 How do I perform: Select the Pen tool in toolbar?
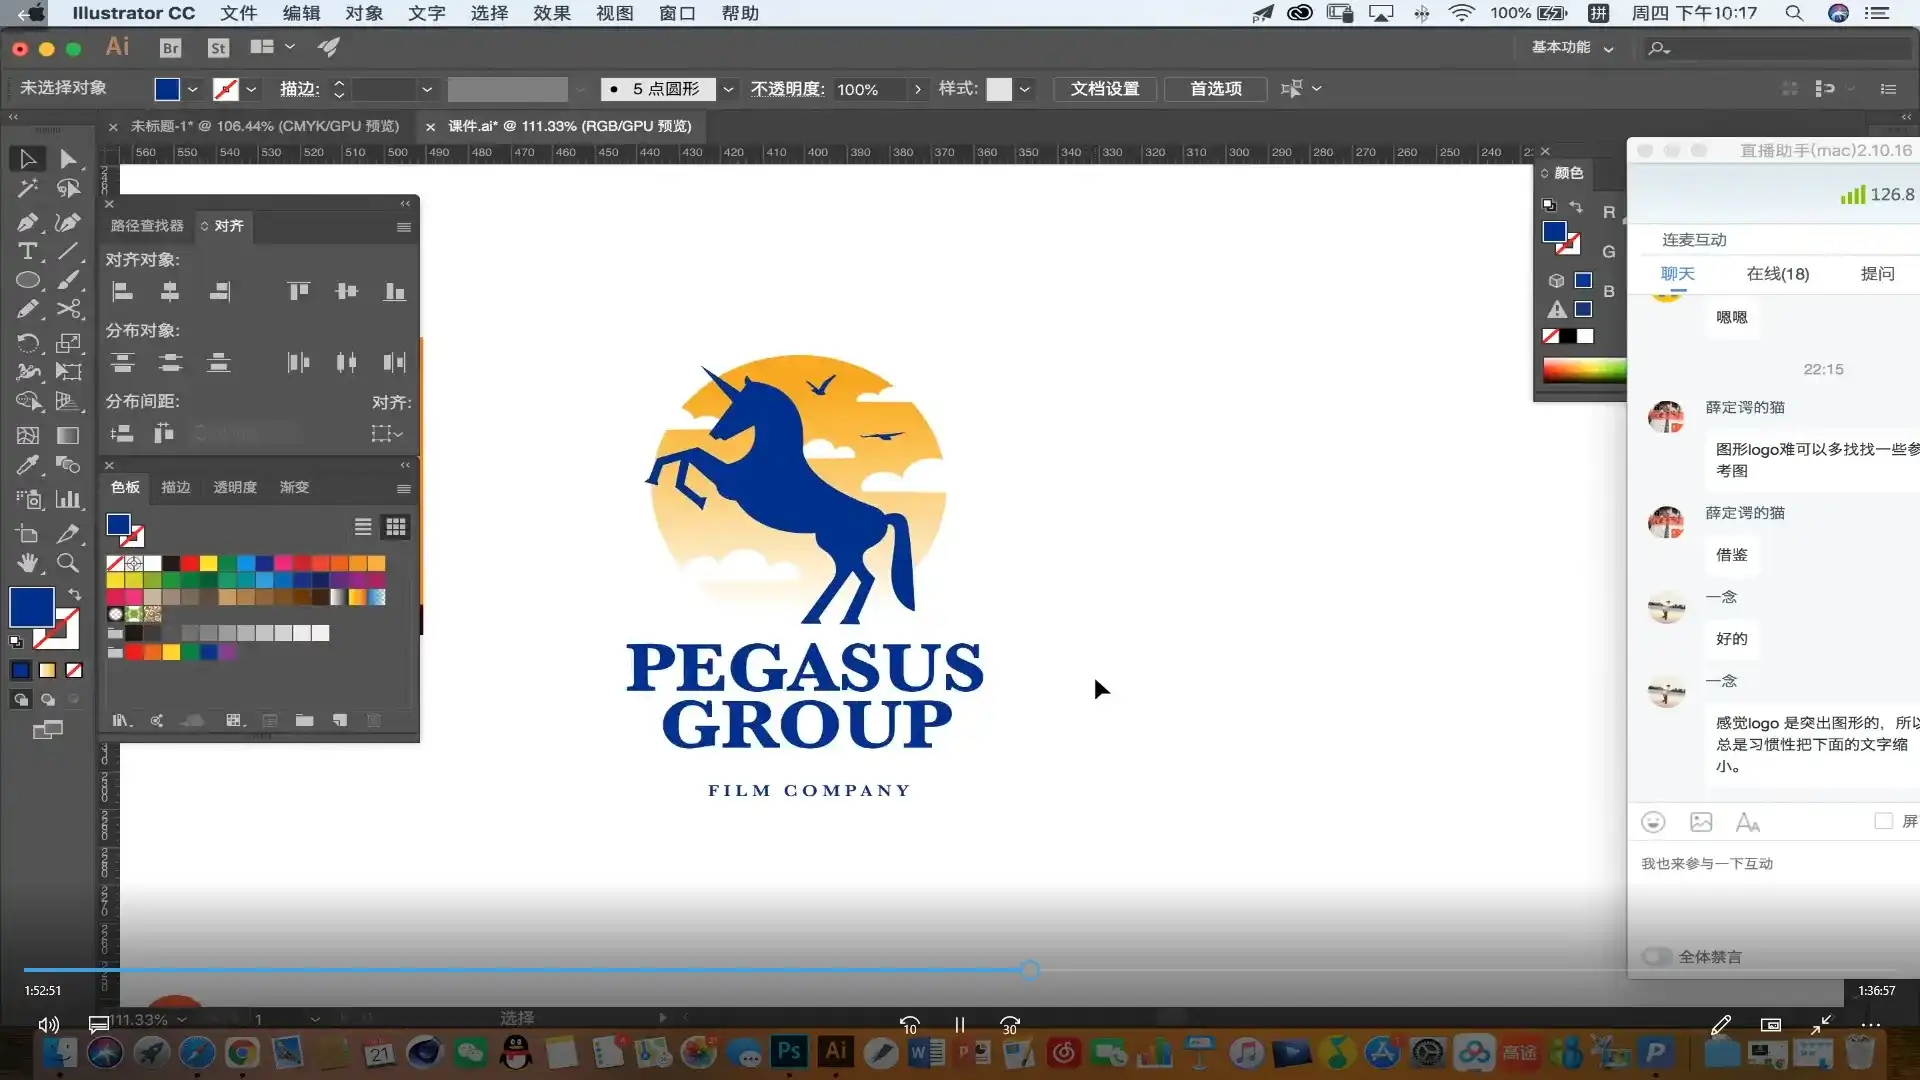point(27,221)
